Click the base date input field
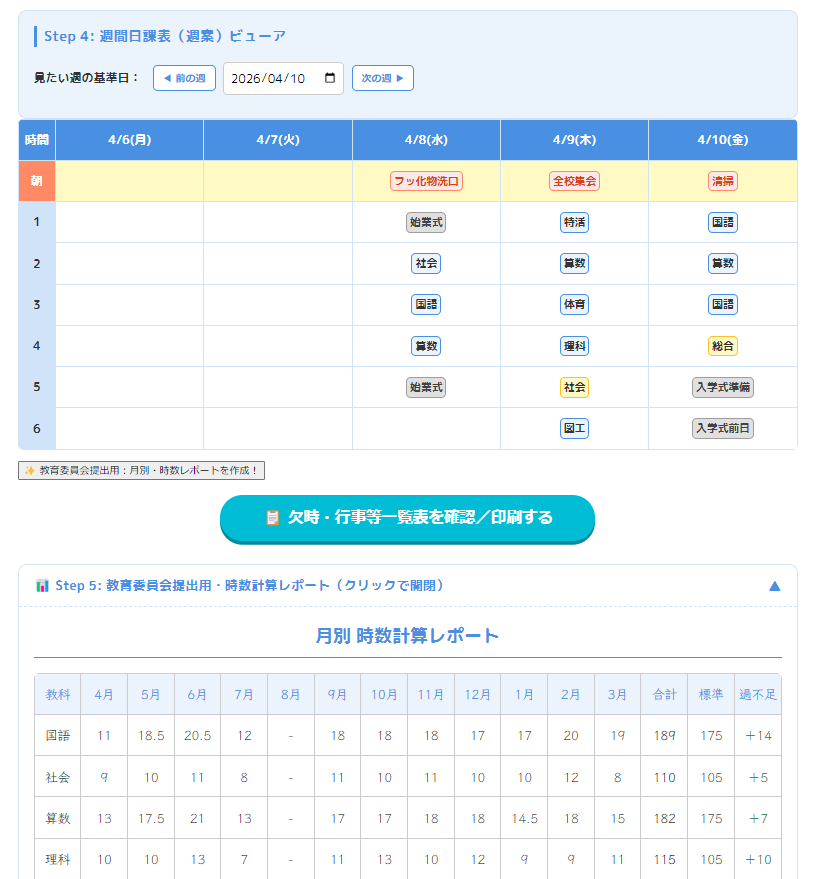816x879 pixels. click(270, 78)
